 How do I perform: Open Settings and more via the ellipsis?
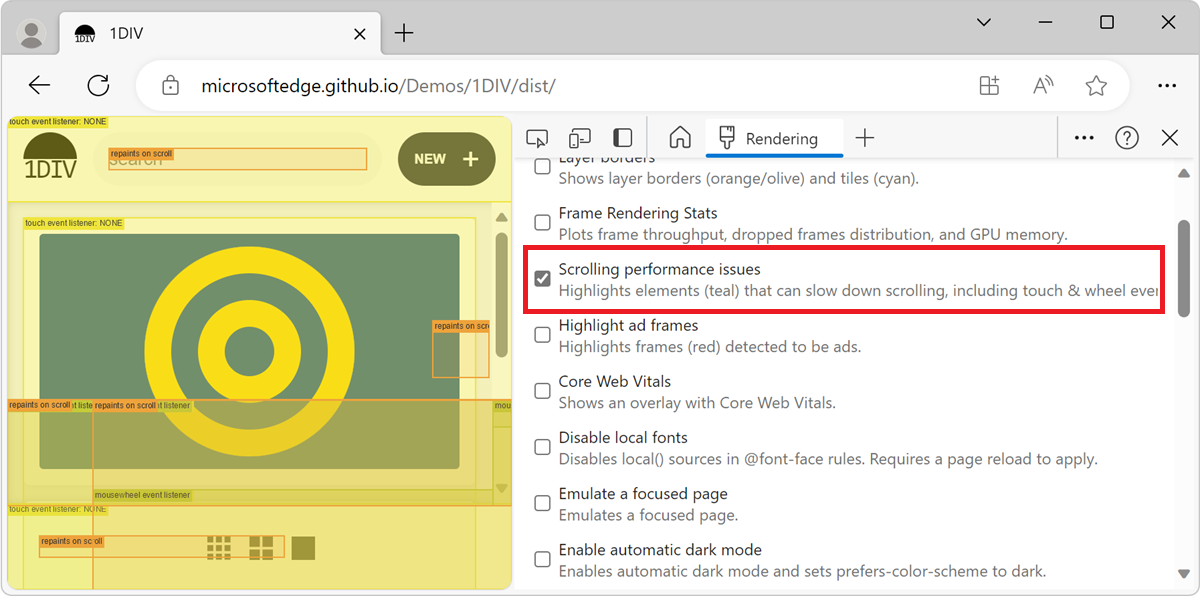(1167, 86)
